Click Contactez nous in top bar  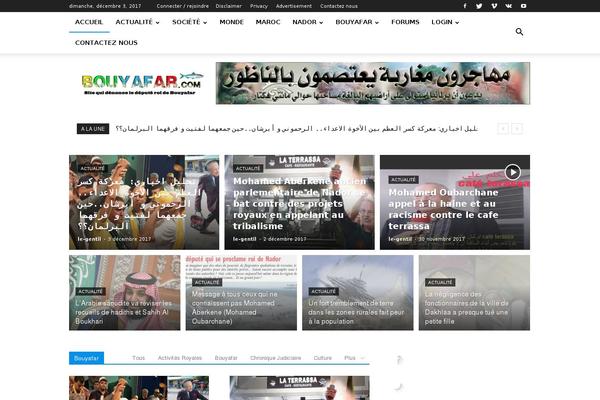[339, 6]
